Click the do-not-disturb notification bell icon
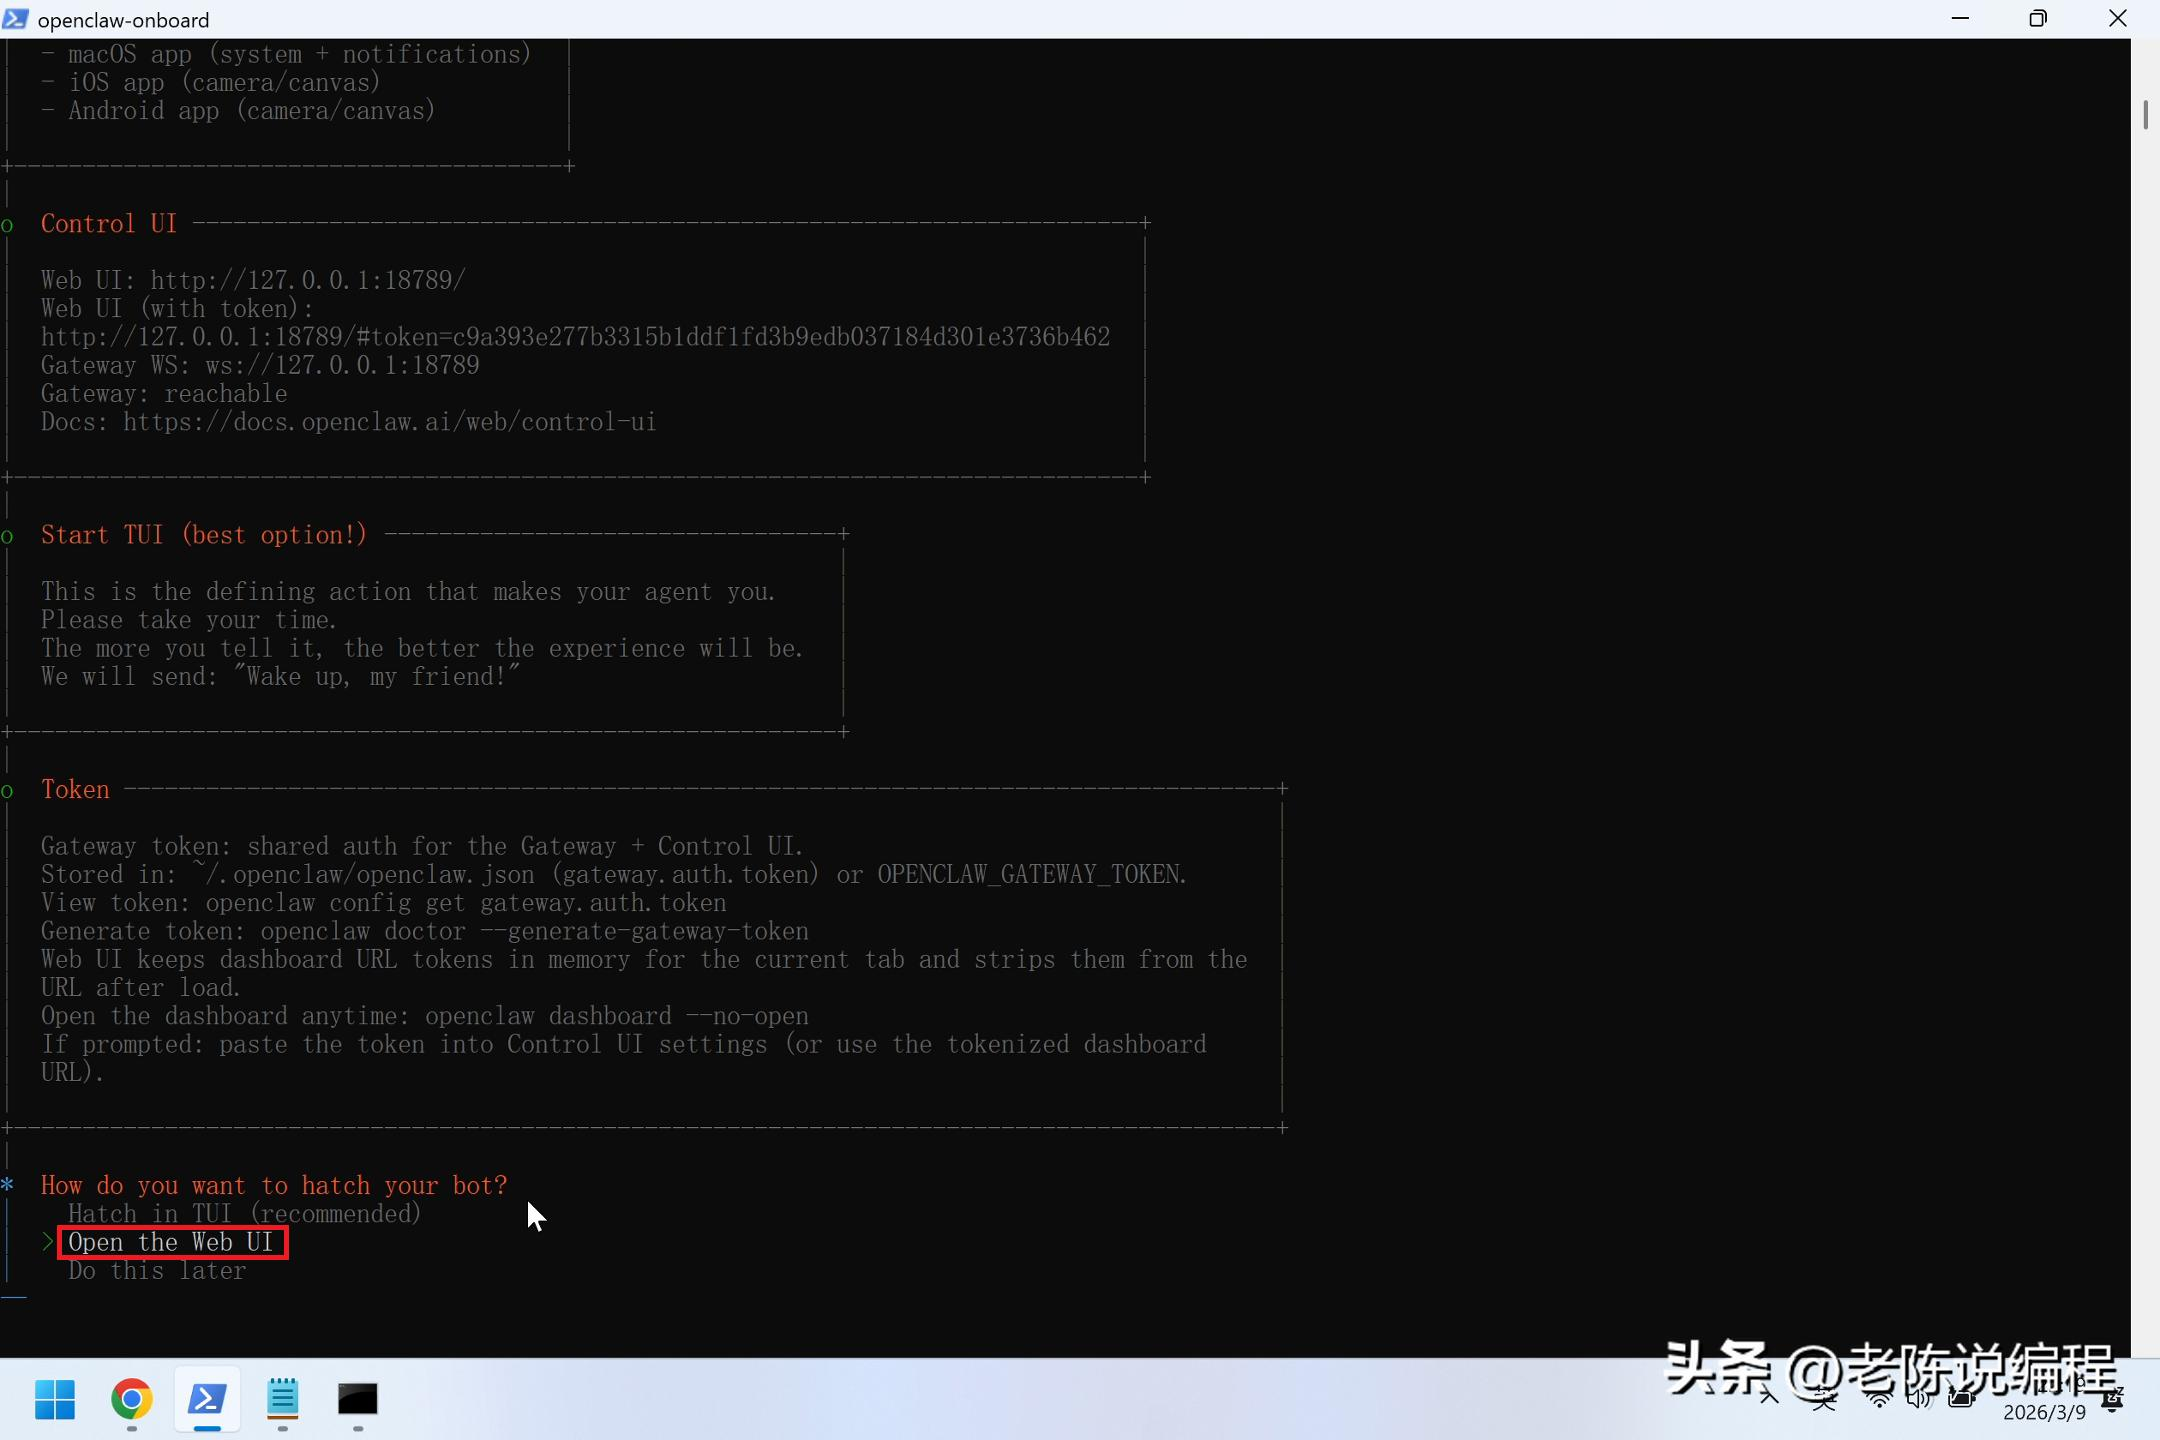Image resolution: width=2160 pixels, height=1440 pixels. pos(2113,1400)
